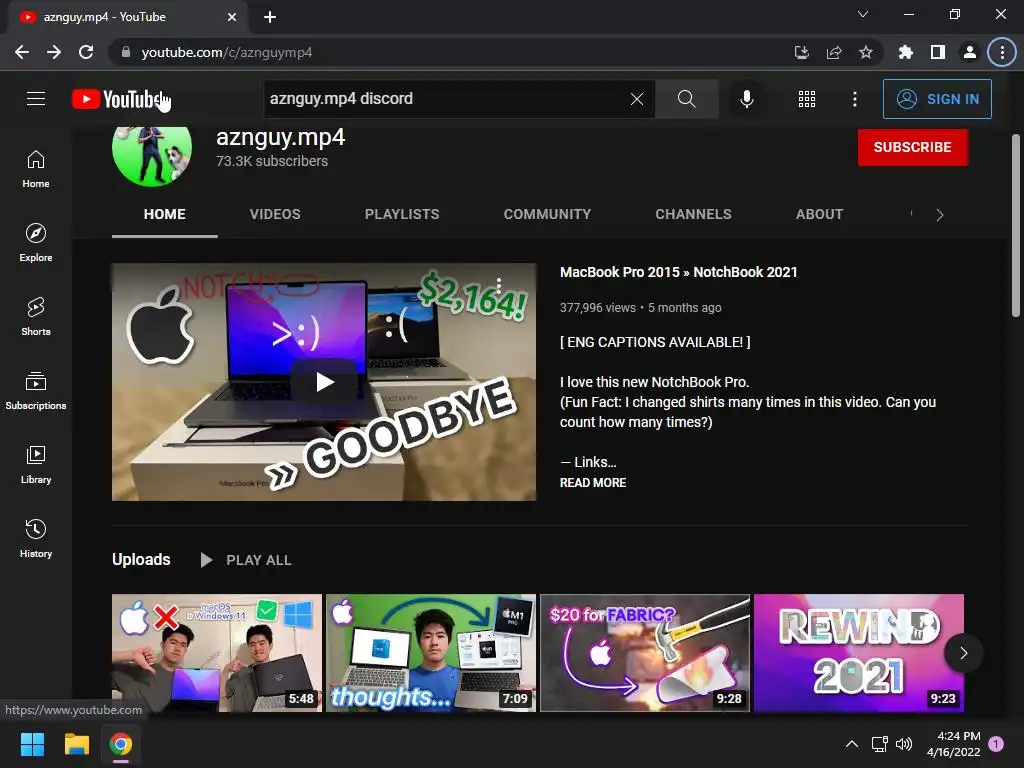Click browser forward arrow

click(54, 52)
